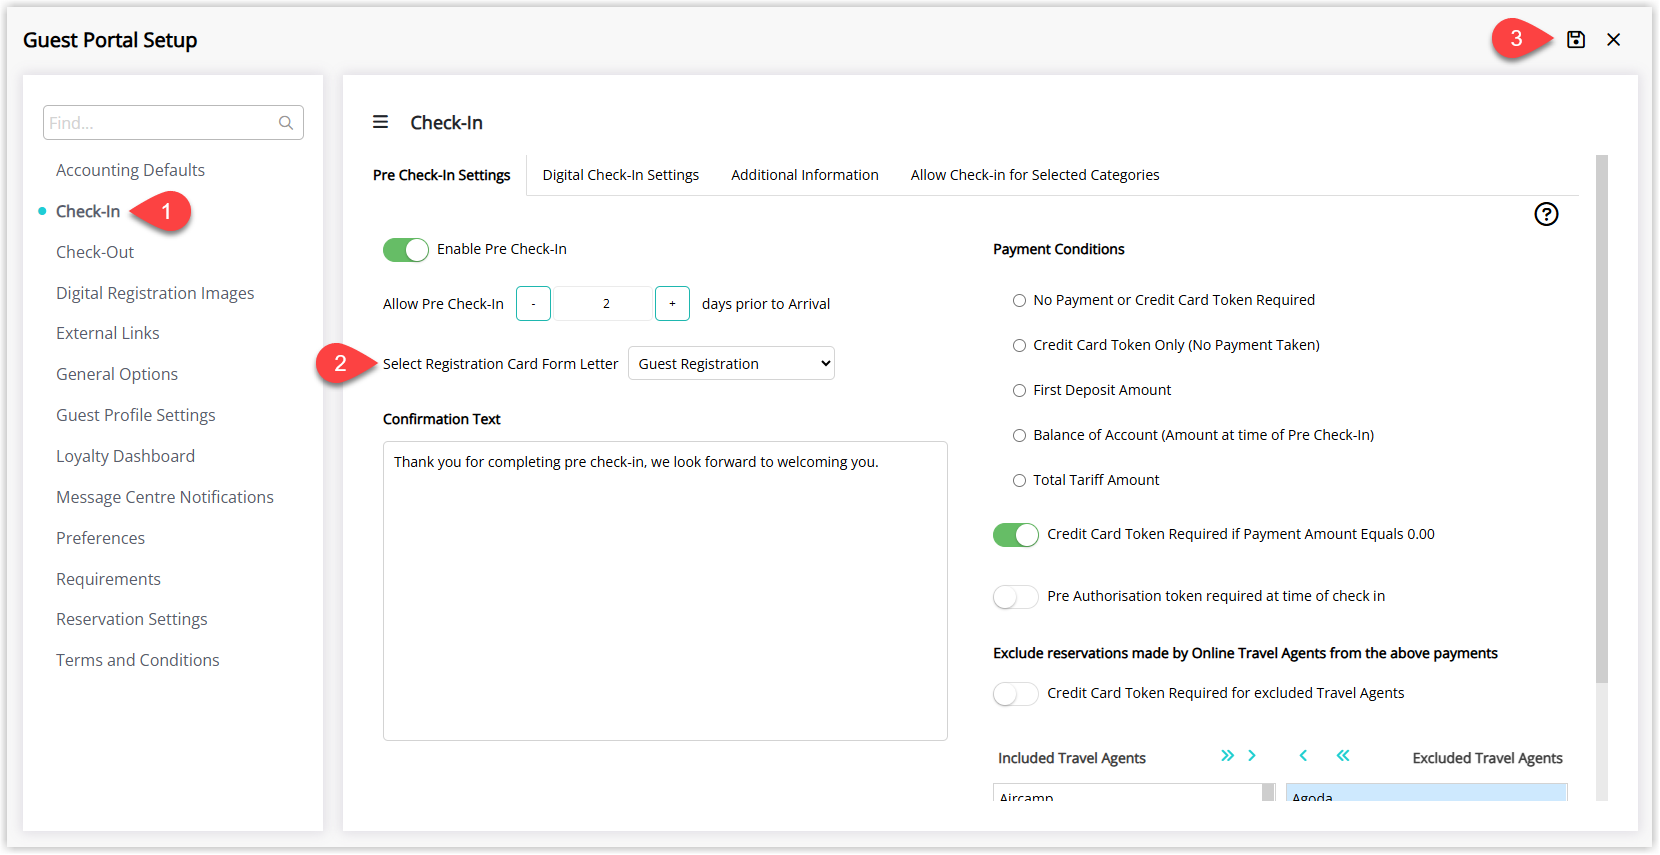Move all travel agents to excluded (double right arrow)

coord(1227,756)
